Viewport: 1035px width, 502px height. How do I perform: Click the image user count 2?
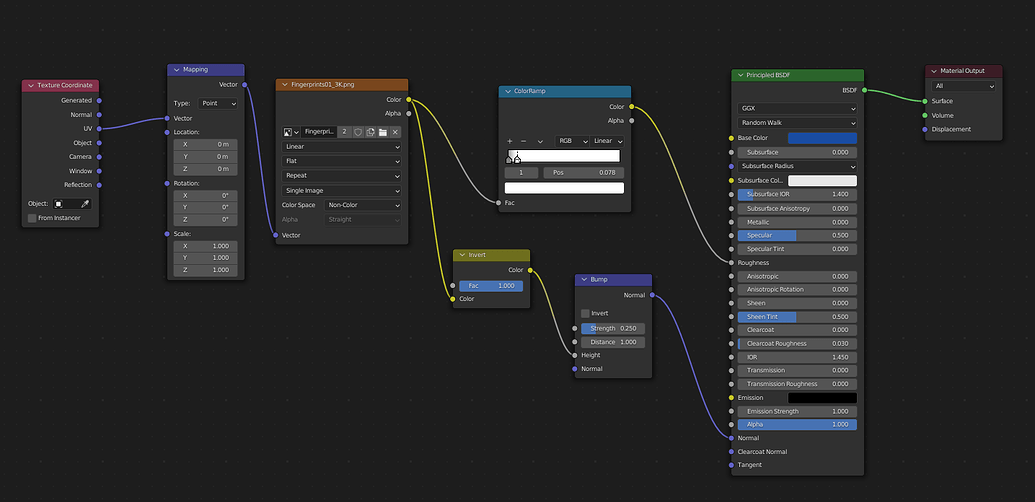pos(345,132)
